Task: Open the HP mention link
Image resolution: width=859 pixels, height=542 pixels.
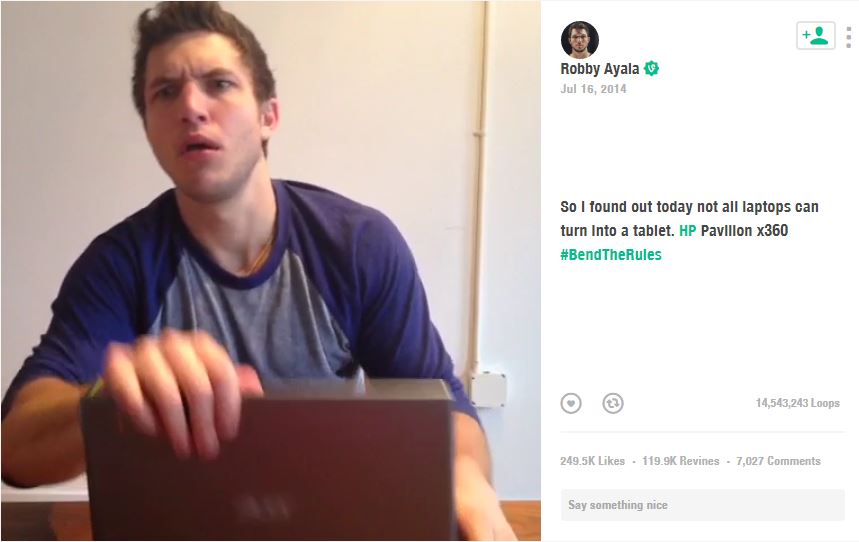Action: (x=688, y=231)
